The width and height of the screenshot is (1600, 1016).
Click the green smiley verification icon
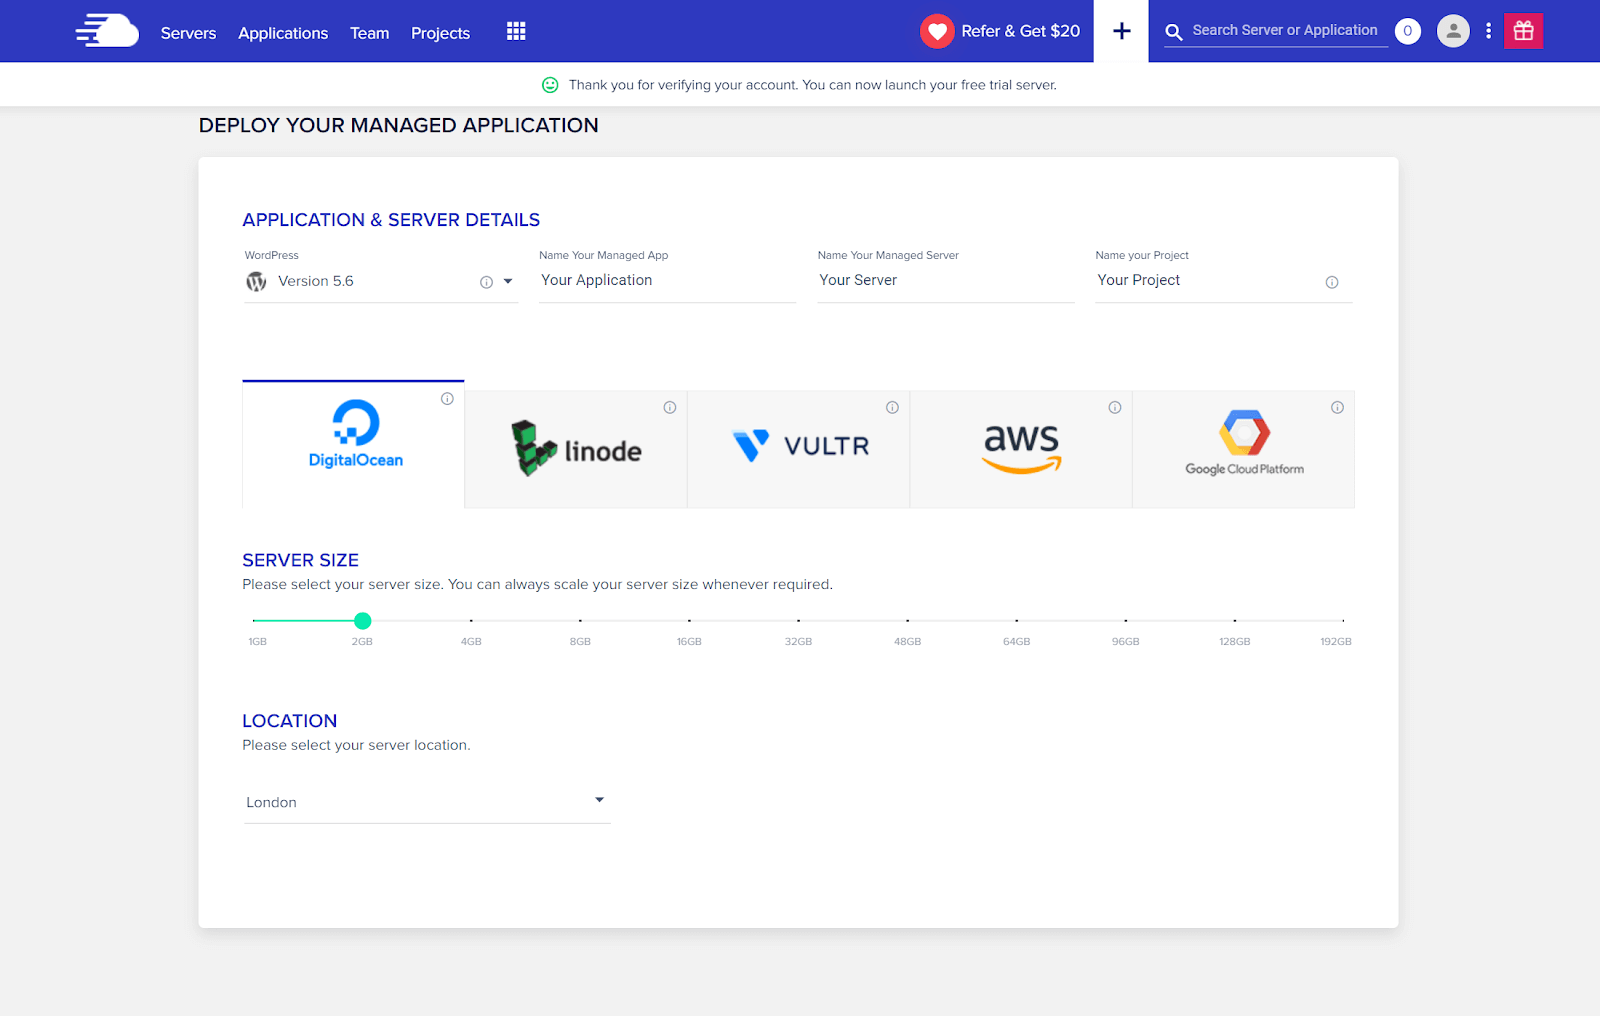click(x=550, y=85)
